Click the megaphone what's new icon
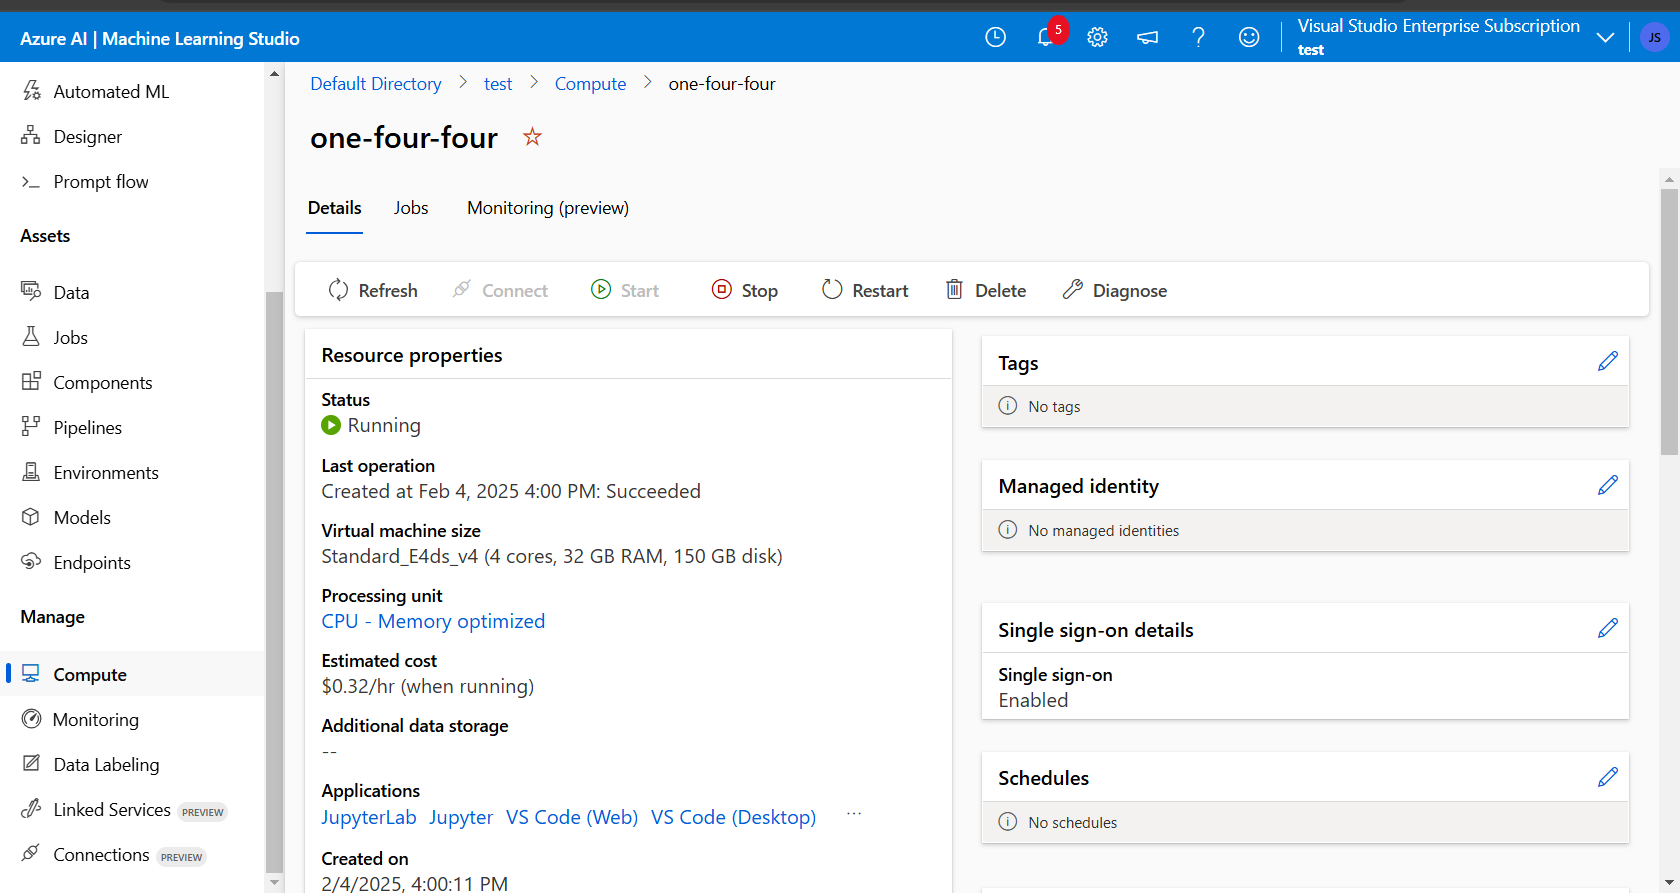This screenshot has height=893, width=1680. [1147, 37]
